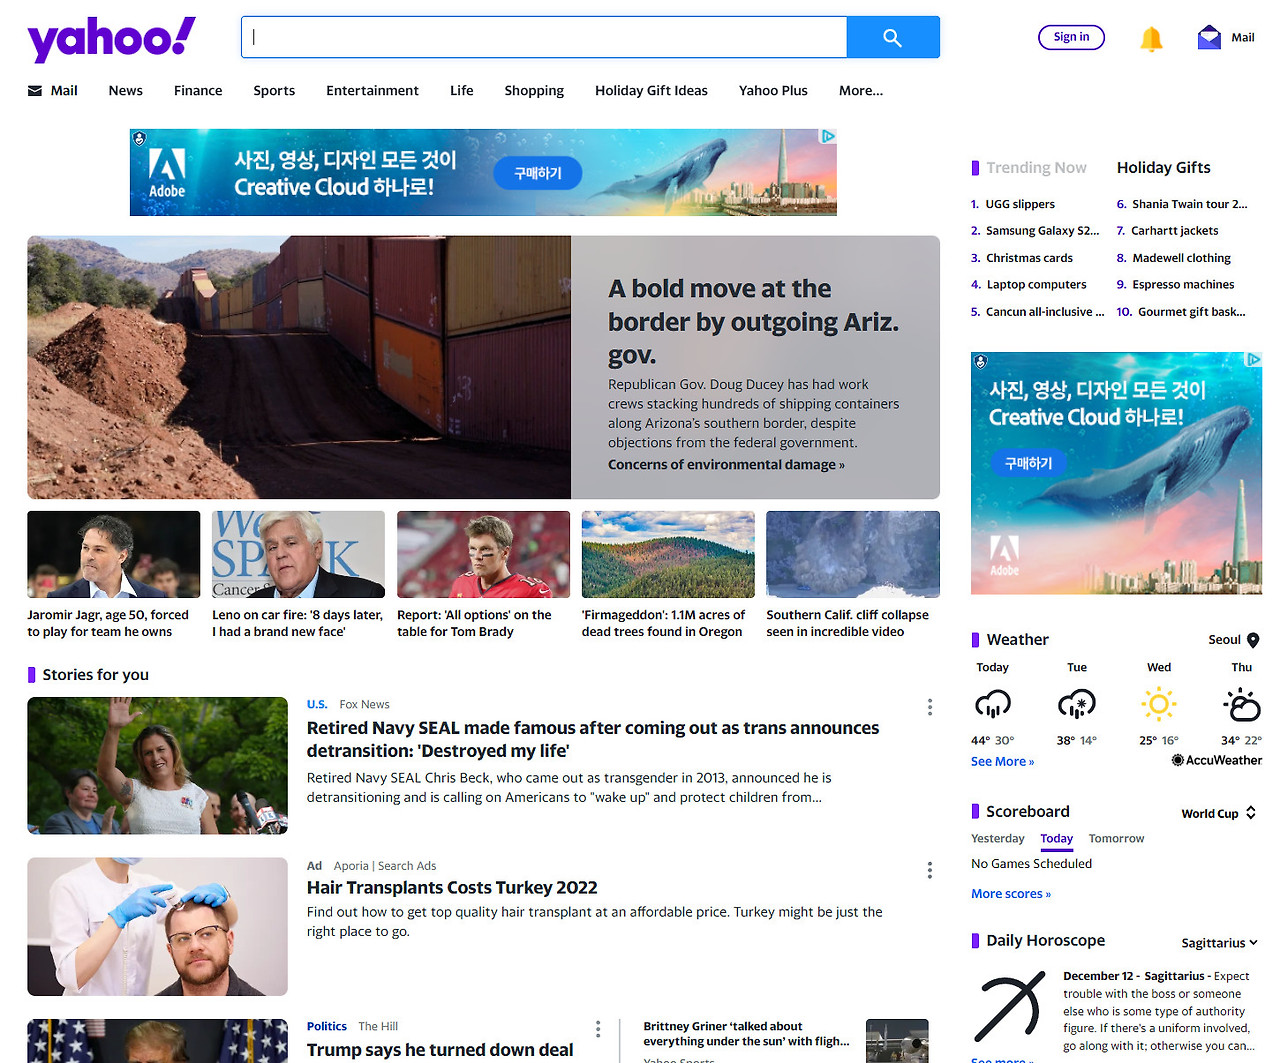1280x1063 pixels.
Task: Click the Sign in button
Action: pos(1071,37)
